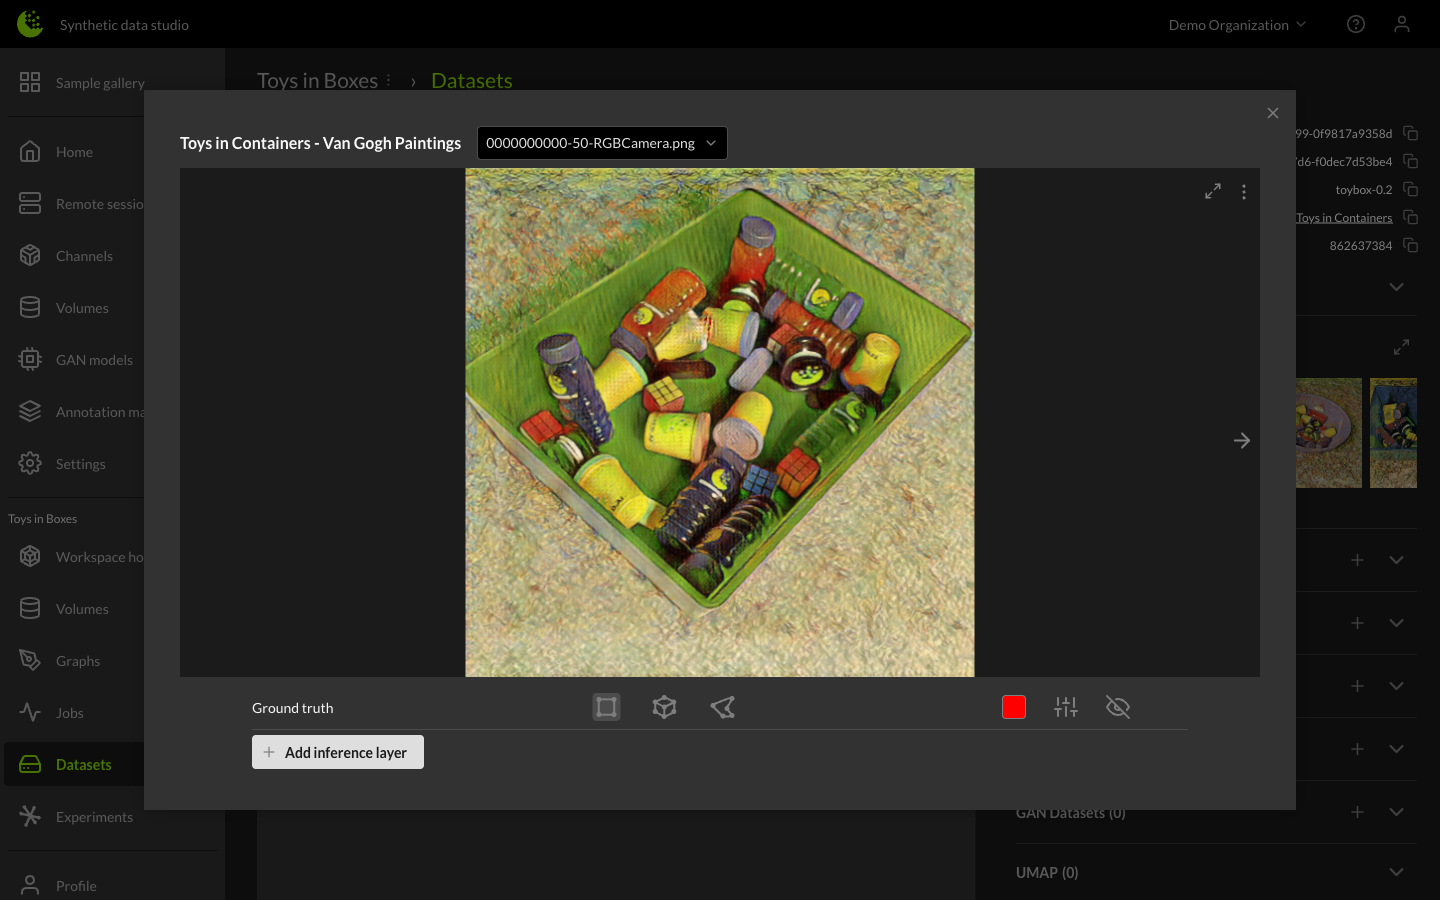This screenshot has height=900, width=1440.
Task: Open Datasets in the sidebar
Action: 83,765
